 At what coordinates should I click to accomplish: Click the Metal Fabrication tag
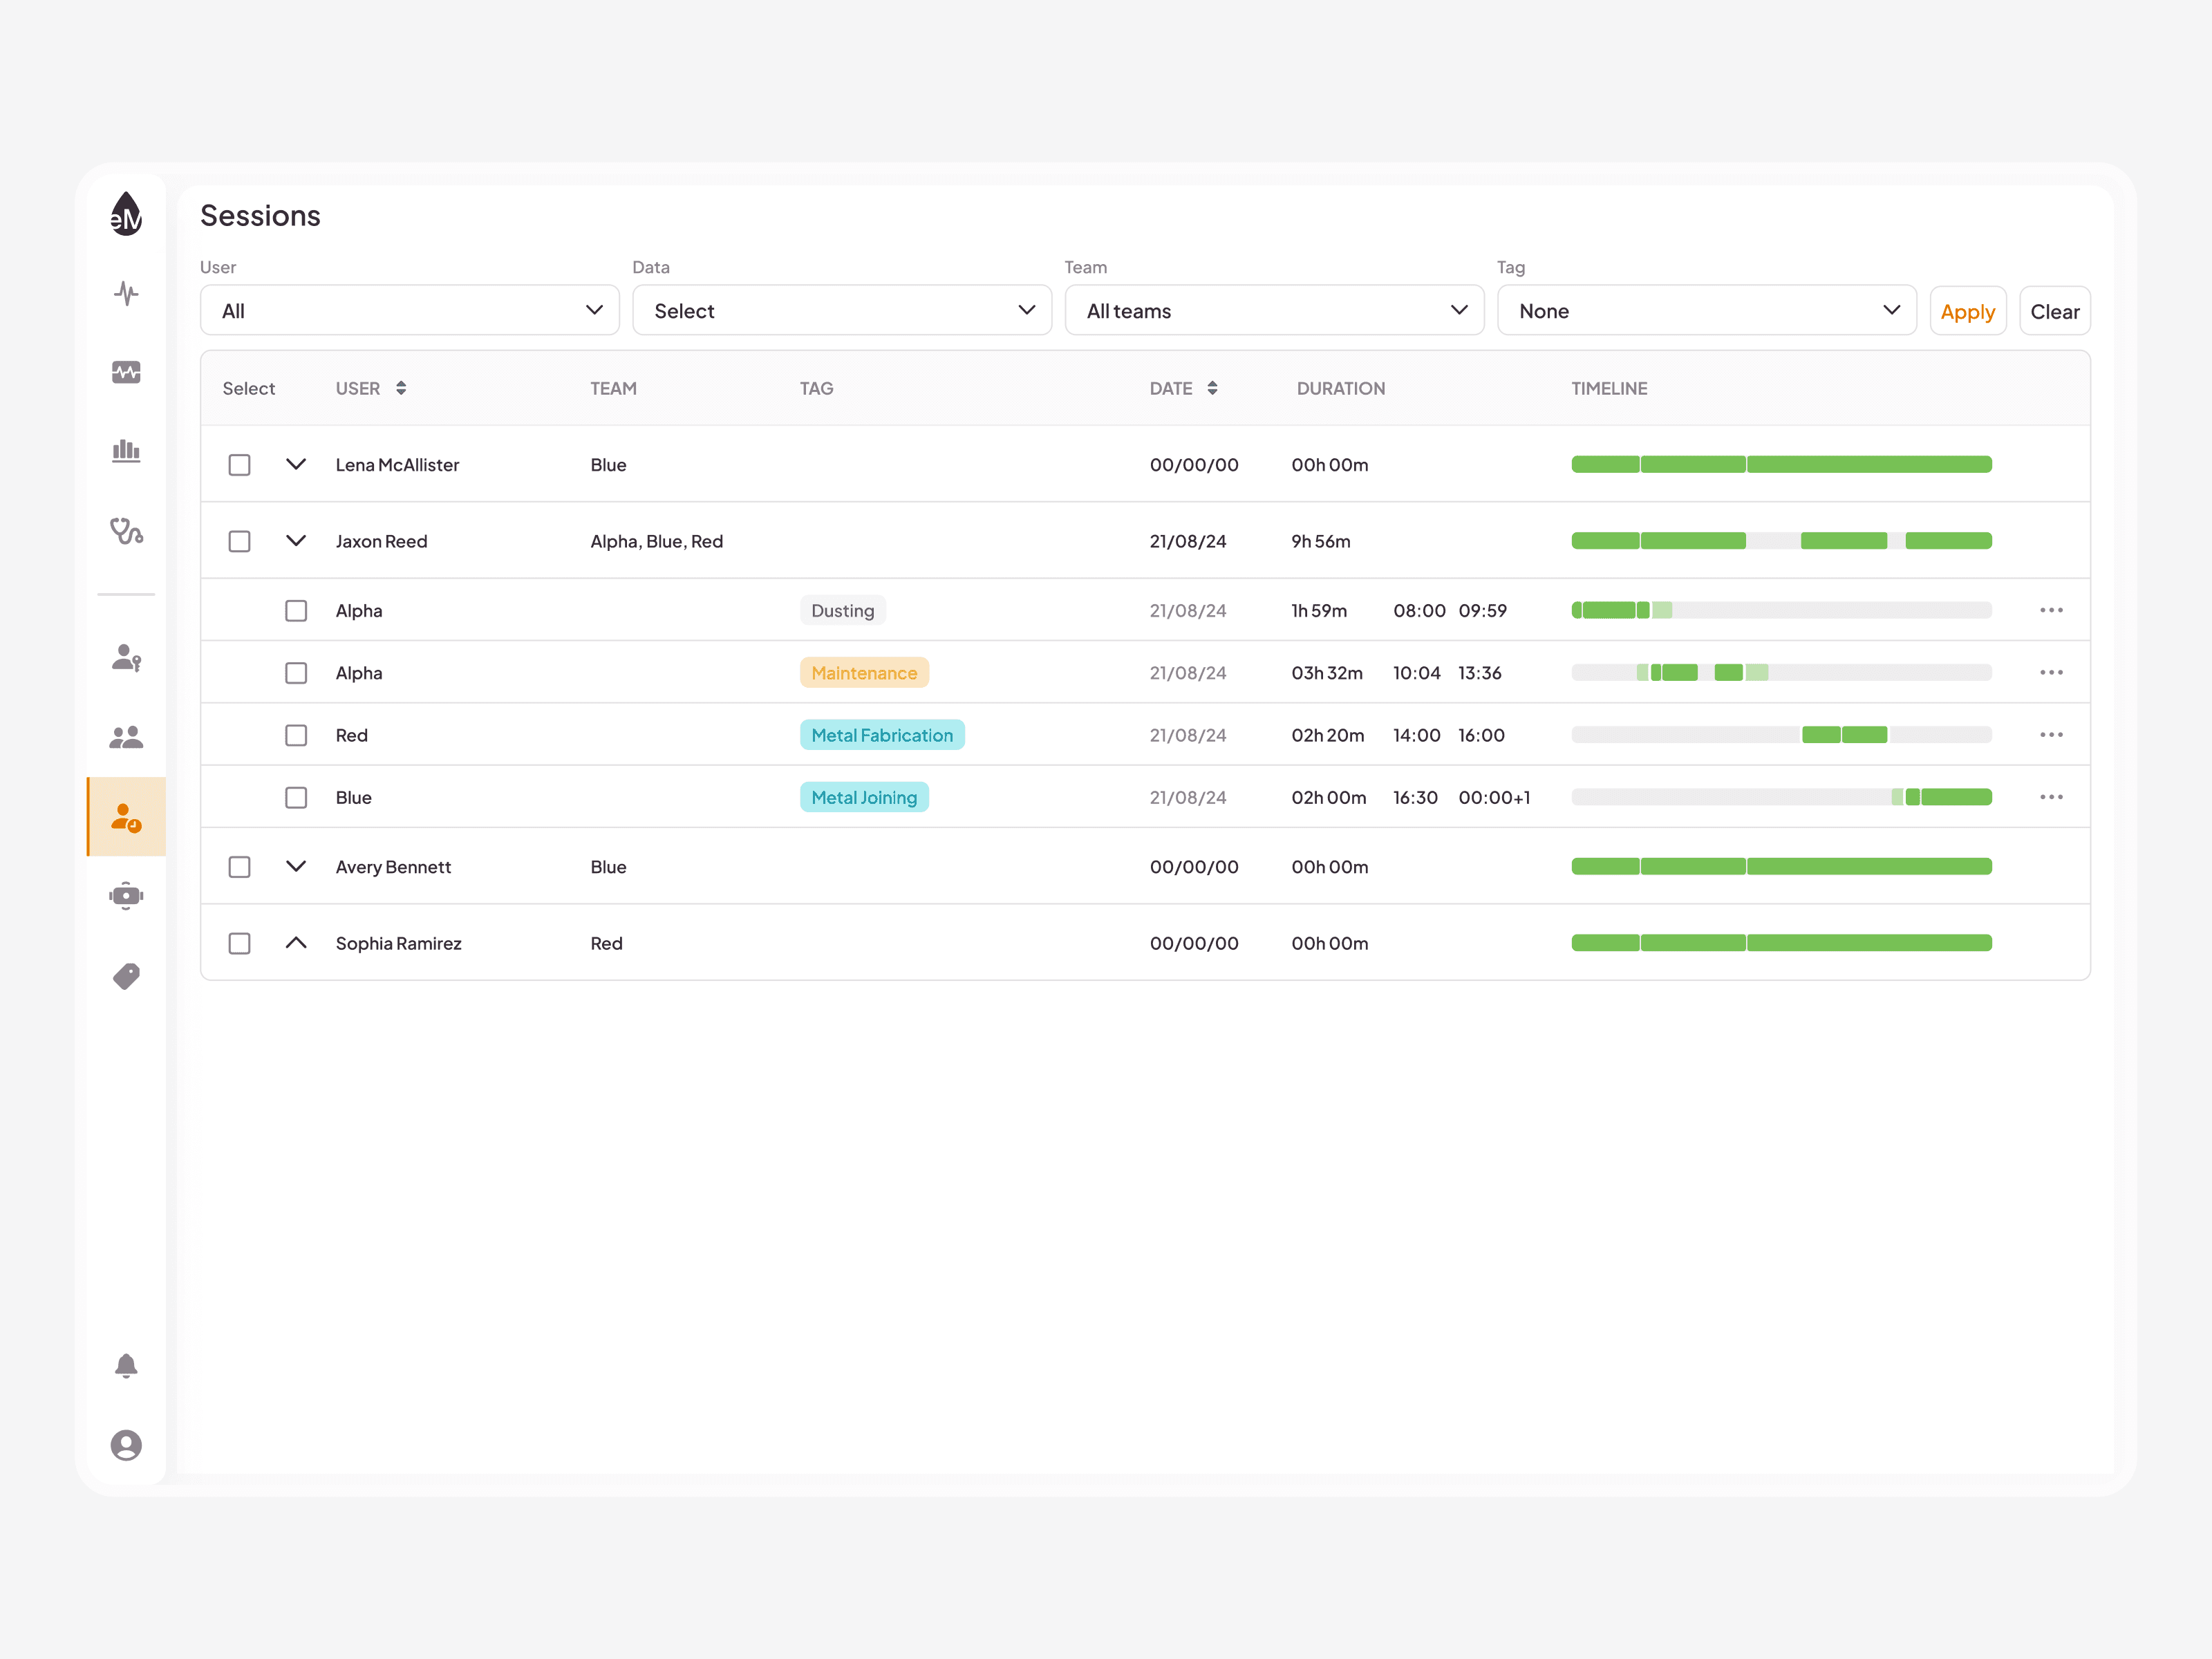(x=882, y=734)
